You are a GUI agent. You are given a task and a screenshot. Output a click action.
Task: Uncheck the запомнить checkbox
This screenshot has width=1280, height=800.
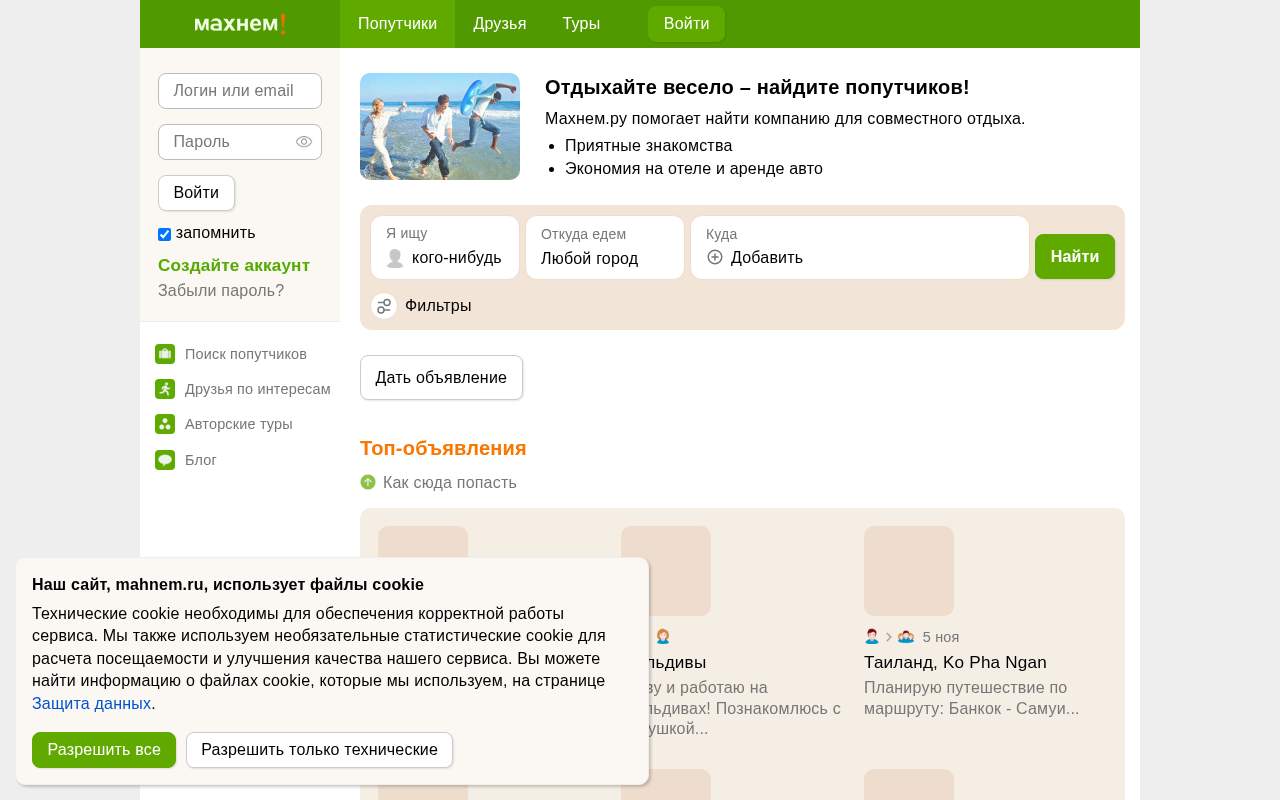(164, 234)
